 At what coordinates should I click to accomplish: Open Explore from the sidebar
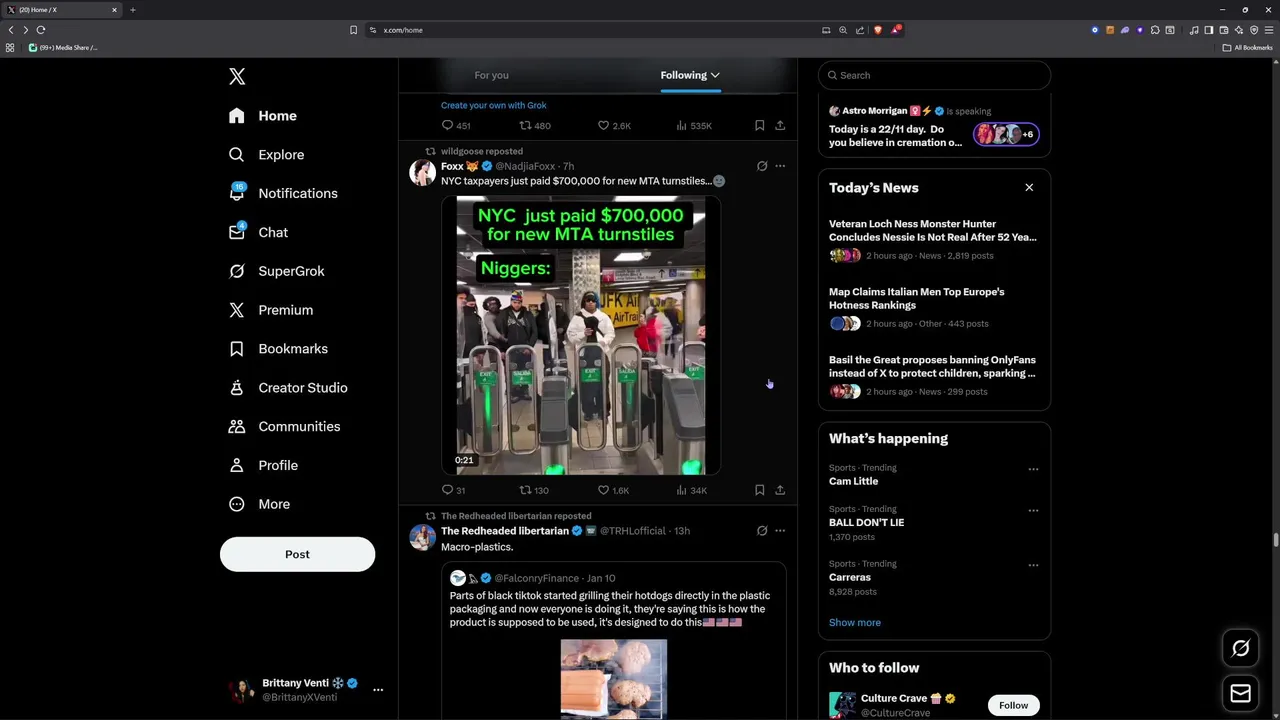(266, 155)
